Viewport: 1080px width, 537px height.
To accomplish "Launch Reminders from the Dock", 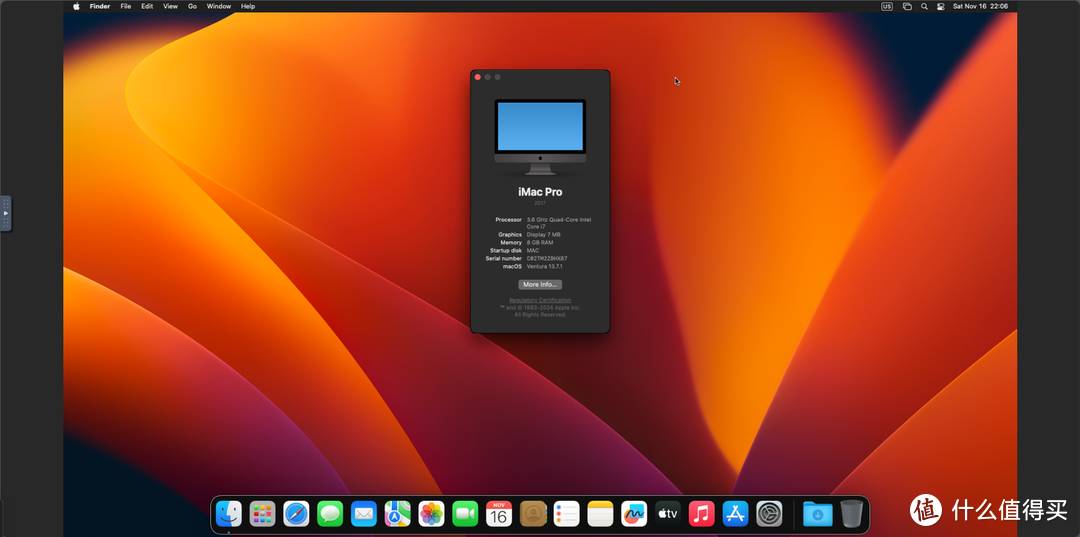I will [x=566, y=514].
